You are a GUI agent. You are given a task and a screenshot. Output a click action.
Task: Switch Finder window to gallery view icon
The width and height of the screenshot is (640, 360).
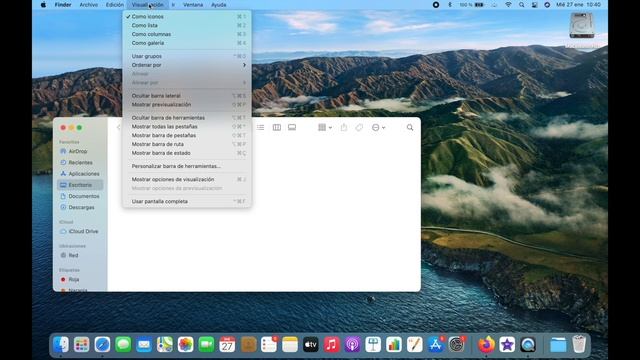point(292,127)
